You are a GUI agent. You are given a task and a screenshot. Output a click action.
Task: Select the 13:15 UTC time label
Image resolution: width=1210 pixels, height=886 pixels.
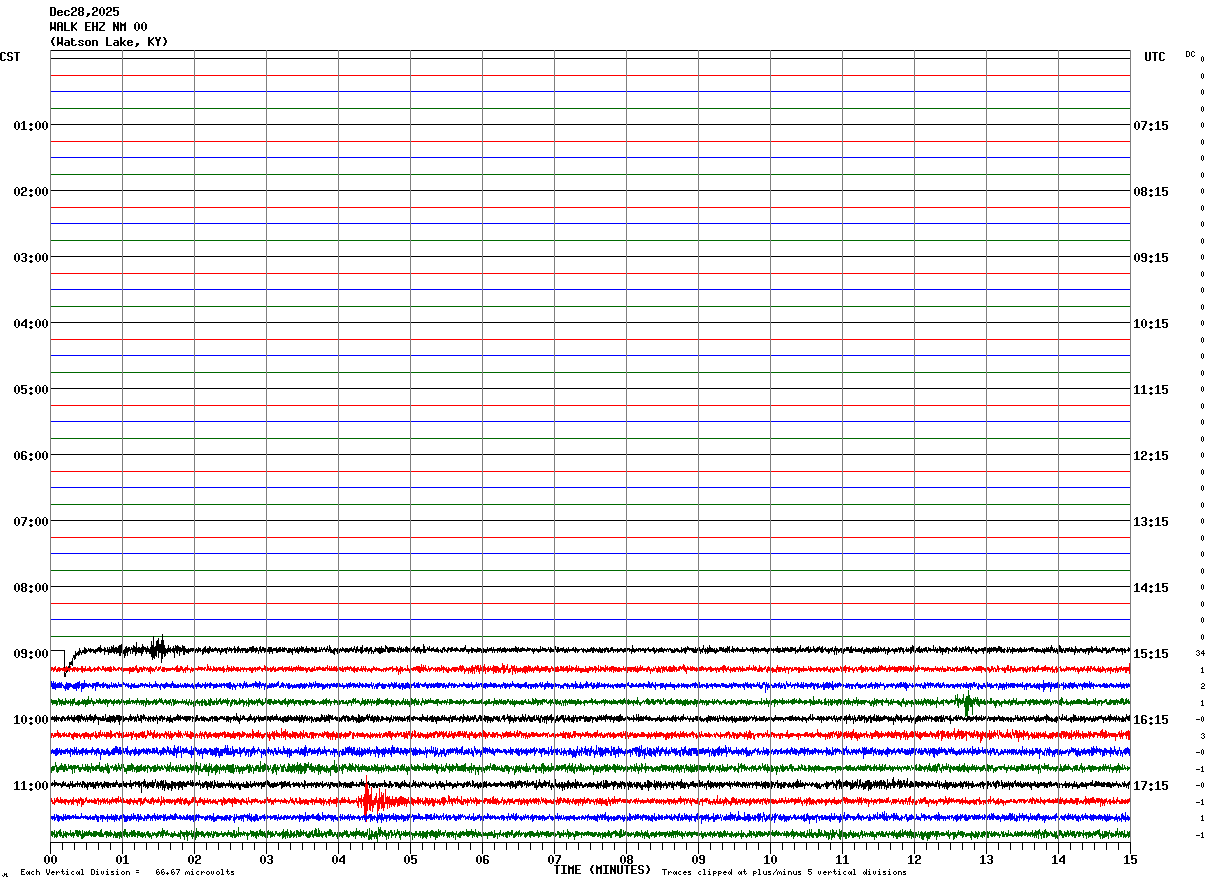click(1151, 522)
